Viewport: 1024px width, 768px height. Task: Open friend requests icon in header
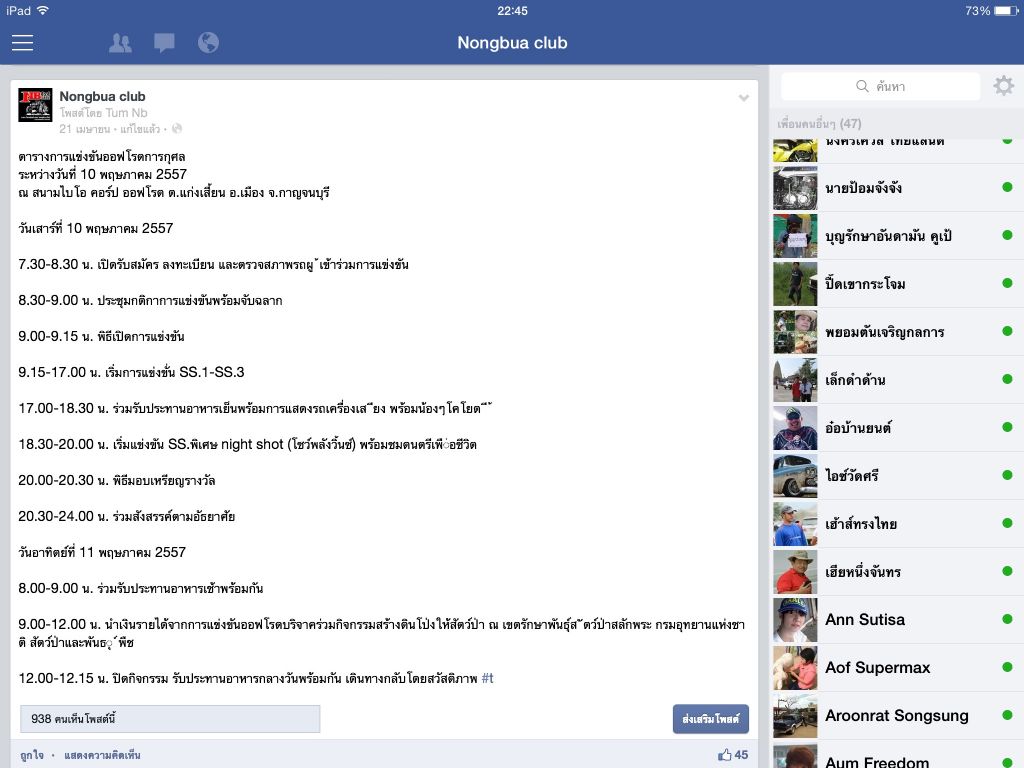pos(120,43)
